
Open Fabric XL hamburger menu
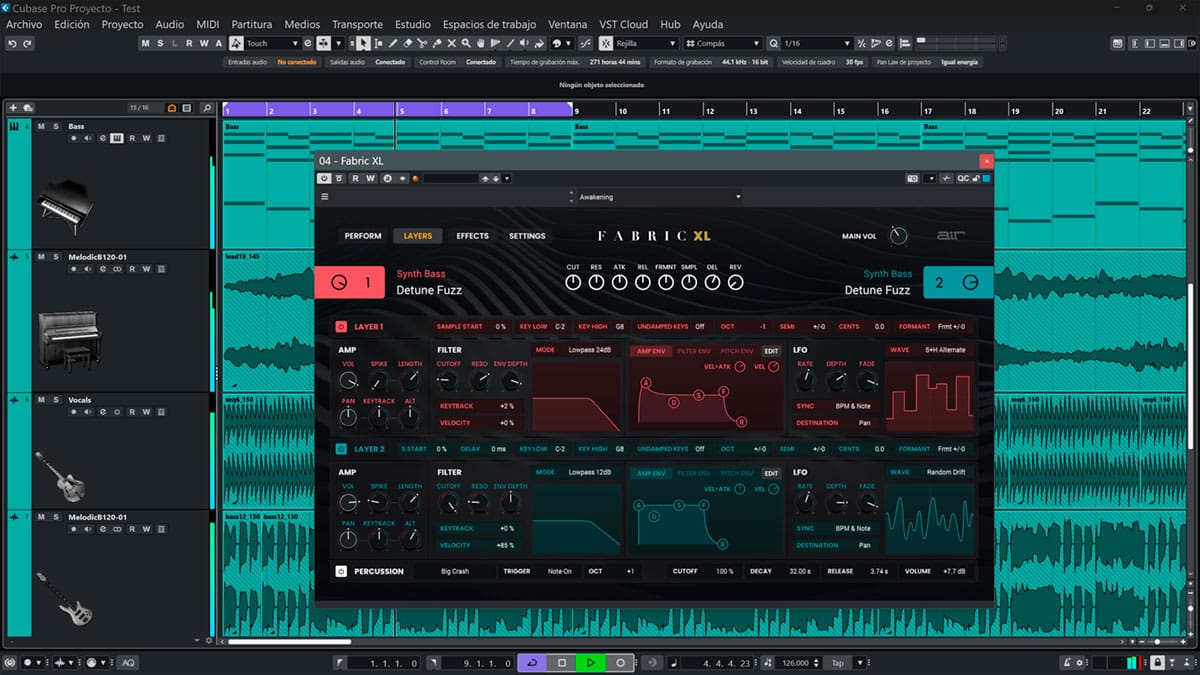click(325, 197)
